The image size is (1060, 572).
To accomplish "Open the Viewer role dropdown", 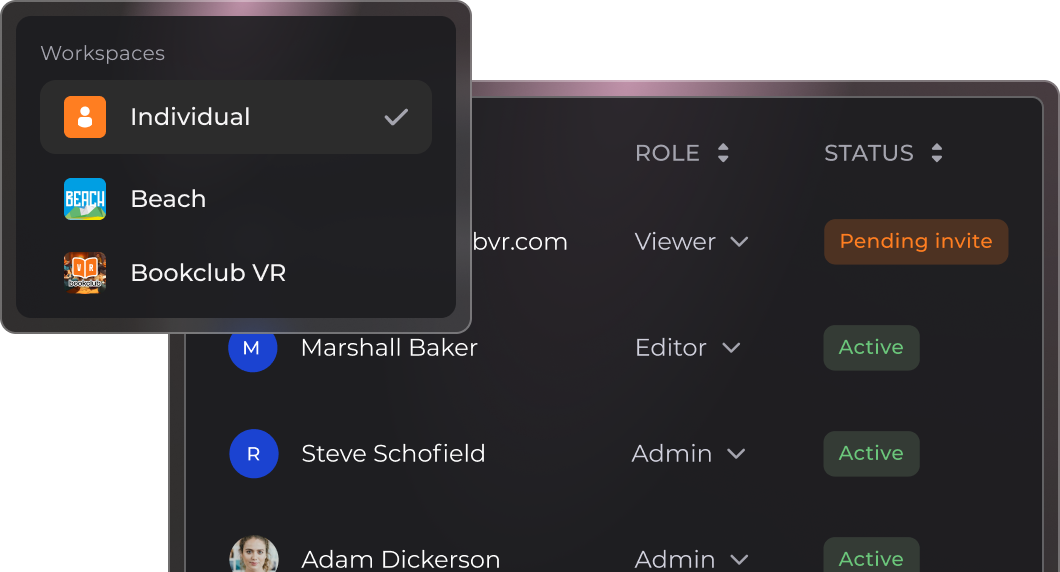I will click(692, 242).
